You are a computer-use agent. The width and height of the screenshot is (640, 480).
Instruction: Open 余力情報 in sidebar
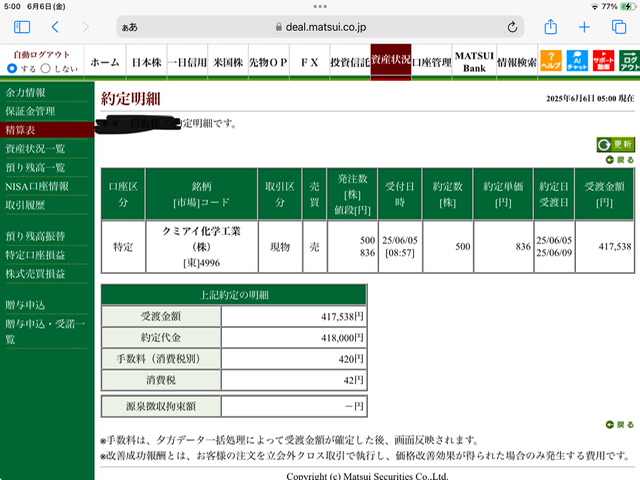(25, 93)
